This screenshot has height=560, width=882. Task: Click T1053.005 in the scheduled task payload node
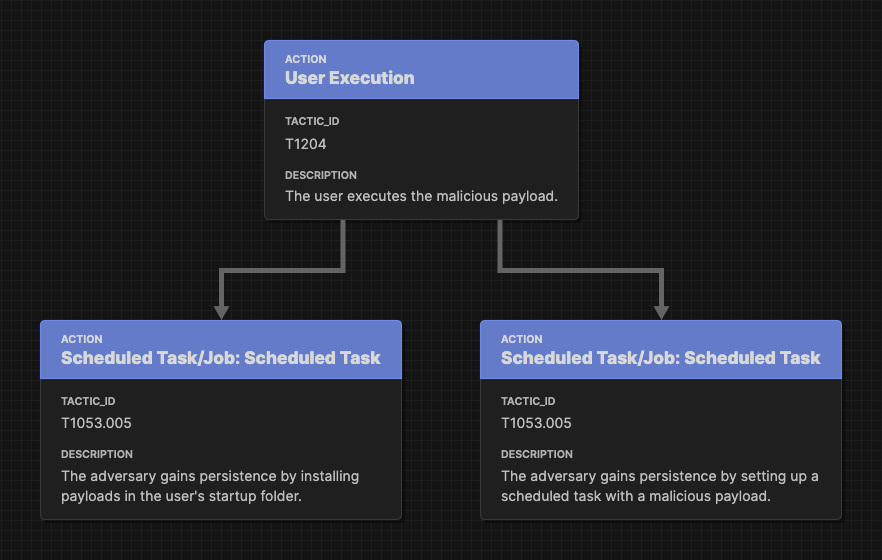536,423
